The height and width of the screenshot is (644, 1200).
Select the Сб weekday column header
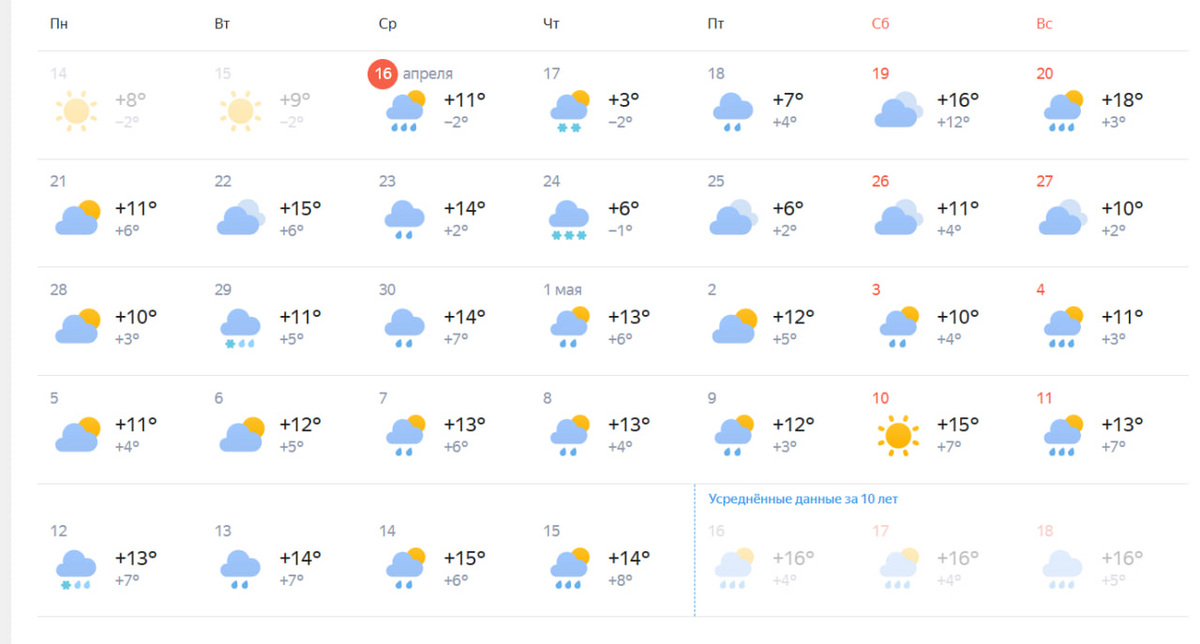[880, 24]
